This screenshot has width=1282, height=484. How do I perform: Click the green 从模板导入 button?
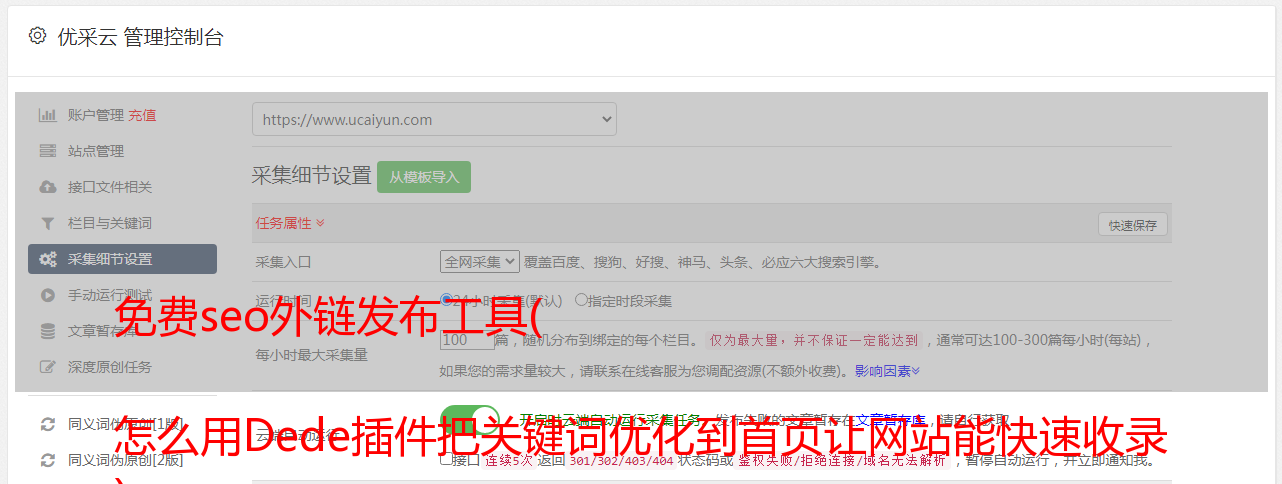(424, 177)
